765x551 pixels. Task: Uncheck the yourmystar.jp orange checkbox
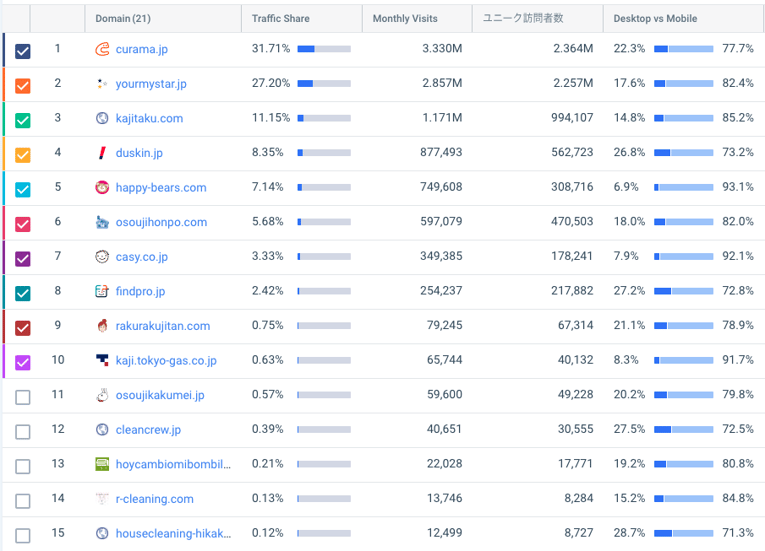point(22,86)
